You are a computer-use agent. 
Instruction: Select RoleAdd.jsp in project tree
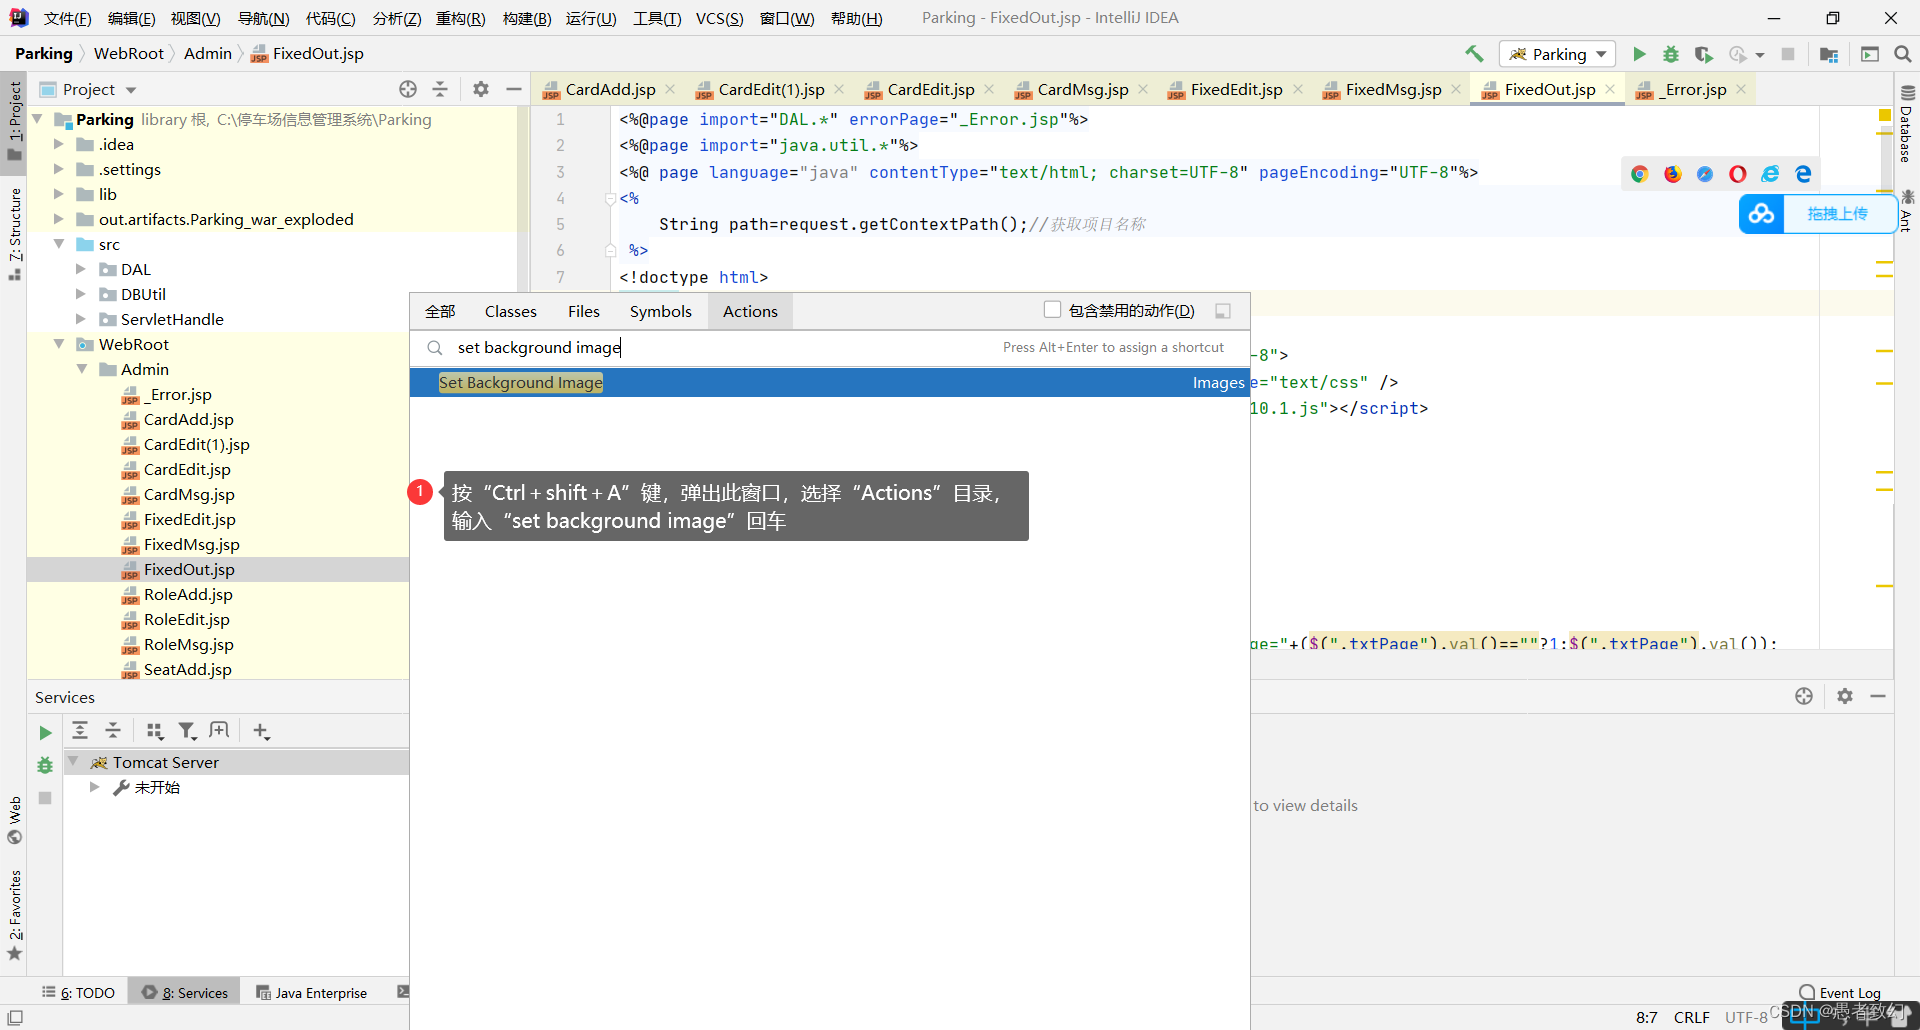(x=187, y=594)
